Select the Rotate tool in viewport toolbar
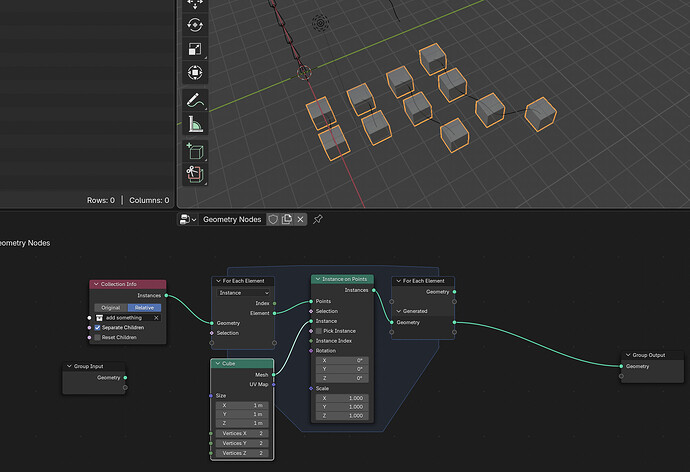This screenshot has height=472, width=690. click(195, 25)
